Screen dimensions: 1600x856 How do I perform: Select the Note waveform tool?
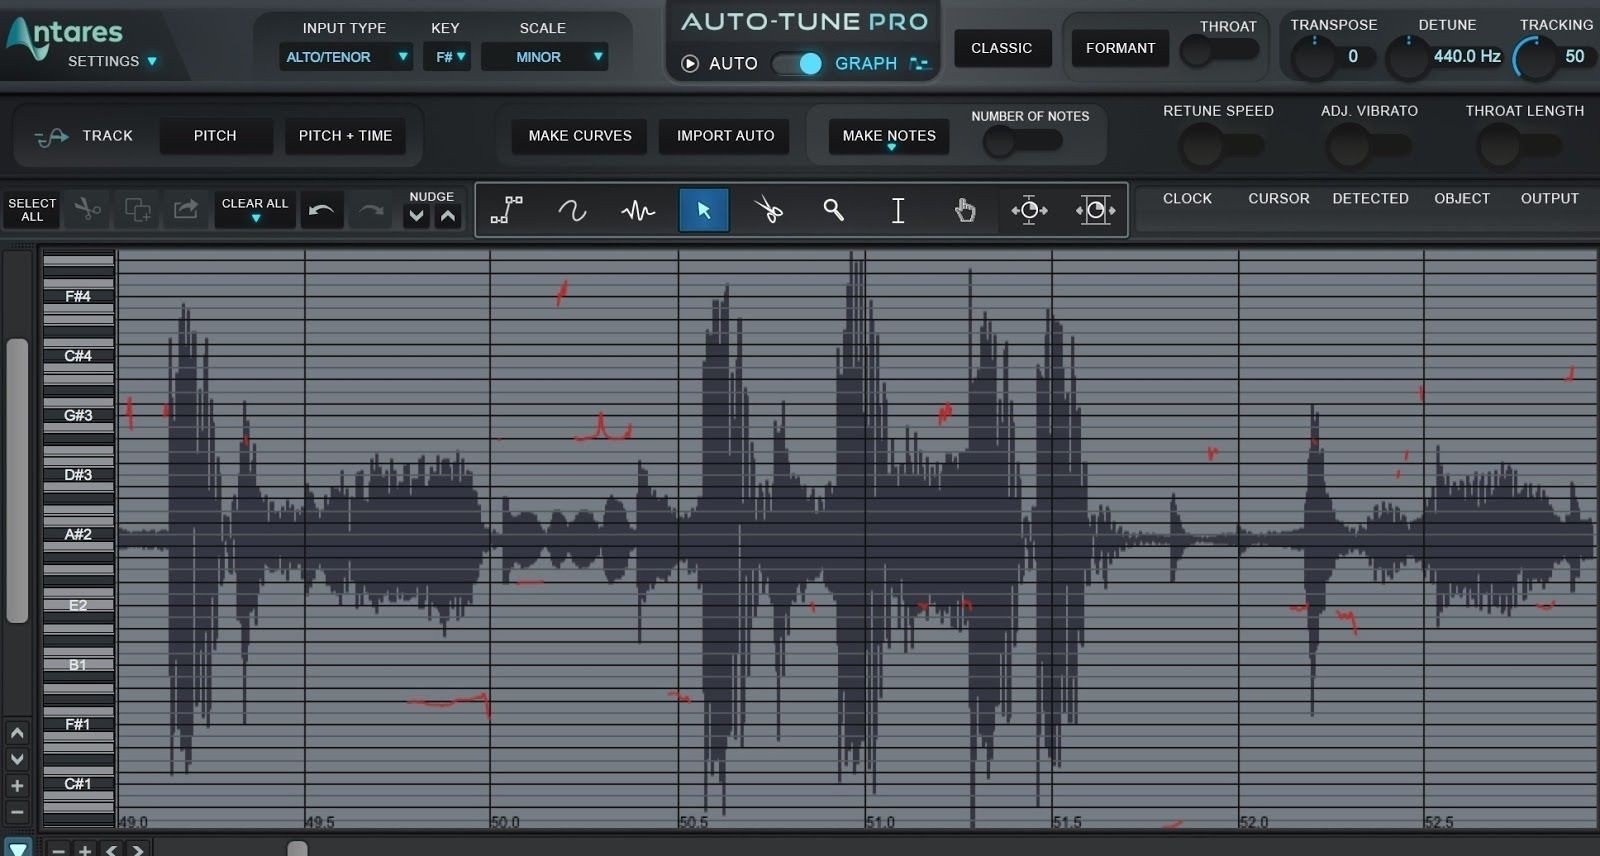pos(638,210)
